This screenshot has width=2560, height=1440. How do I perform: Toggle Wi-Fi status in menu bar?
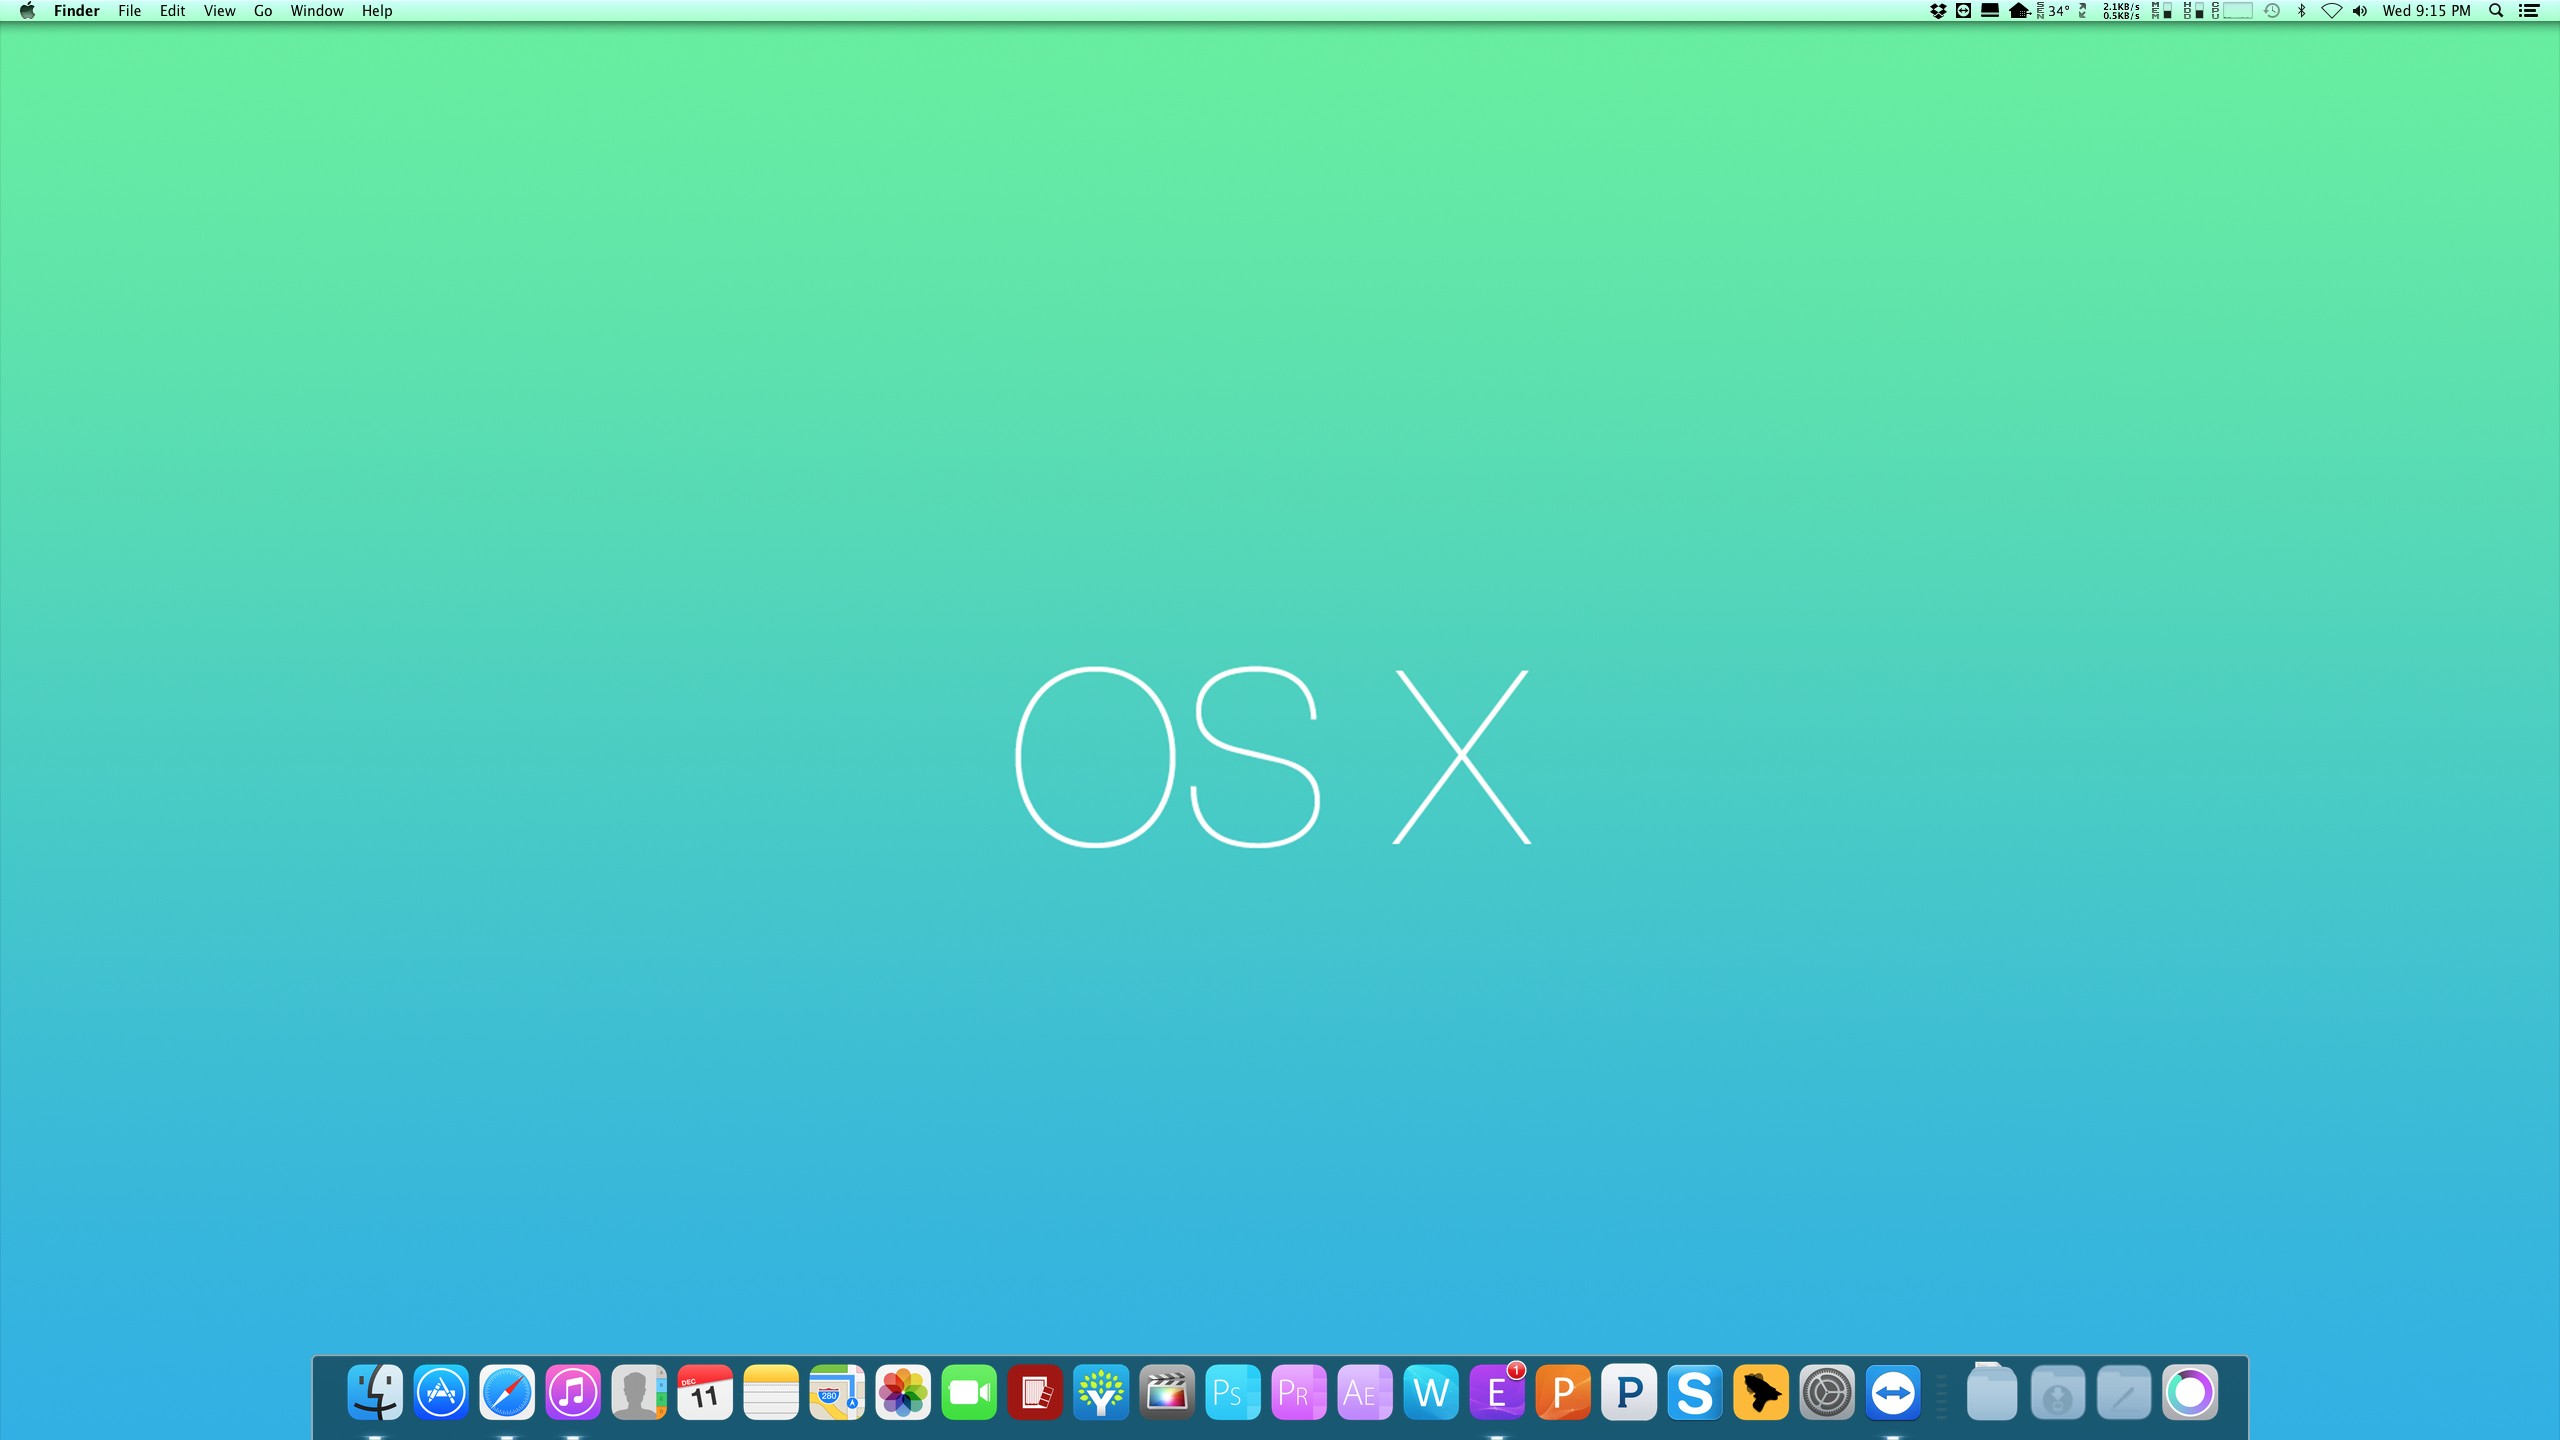pyautogui.click(x=2331, y=11)
